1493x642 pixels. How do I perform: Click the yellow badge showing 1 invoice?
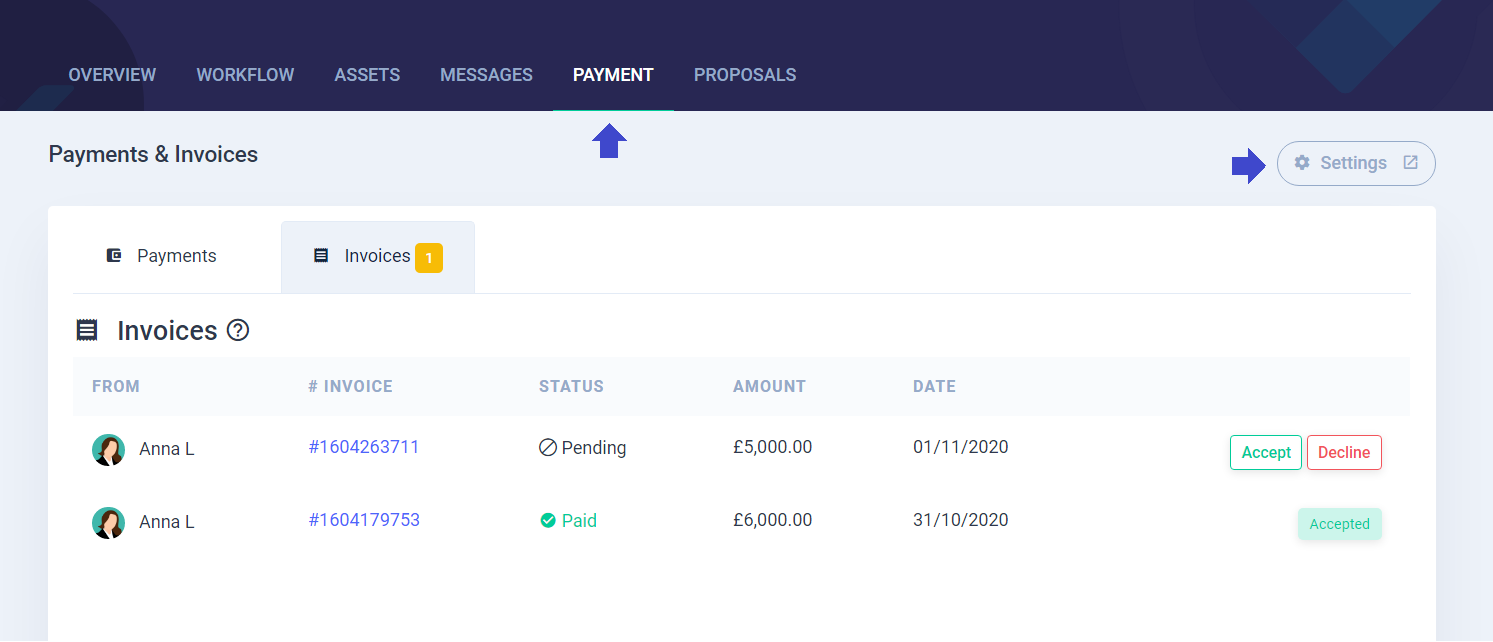click(429, 258)
